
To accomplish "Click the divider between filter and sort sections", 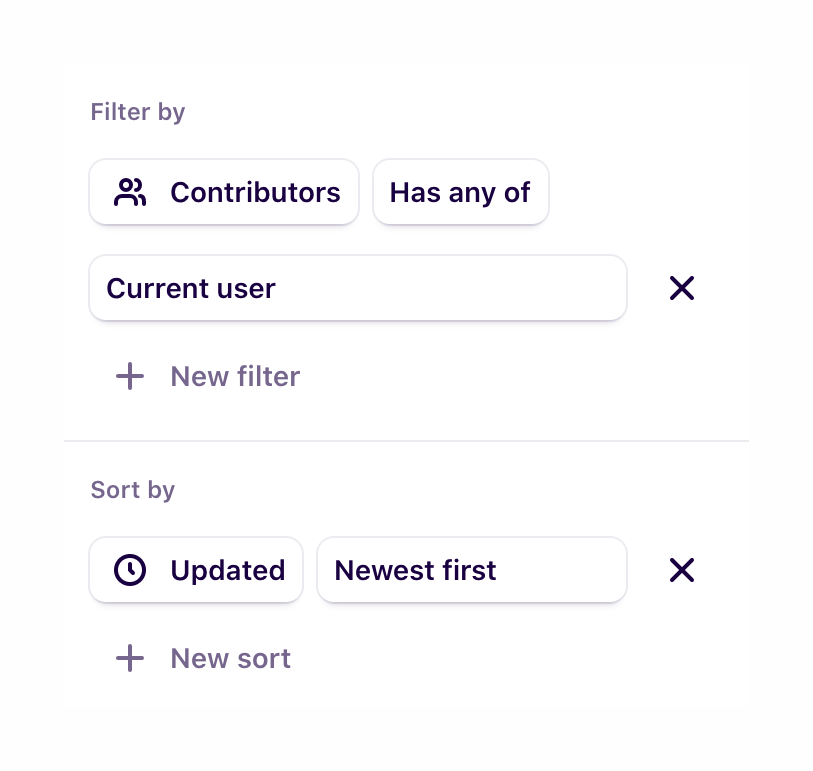I will click(406, 439).
